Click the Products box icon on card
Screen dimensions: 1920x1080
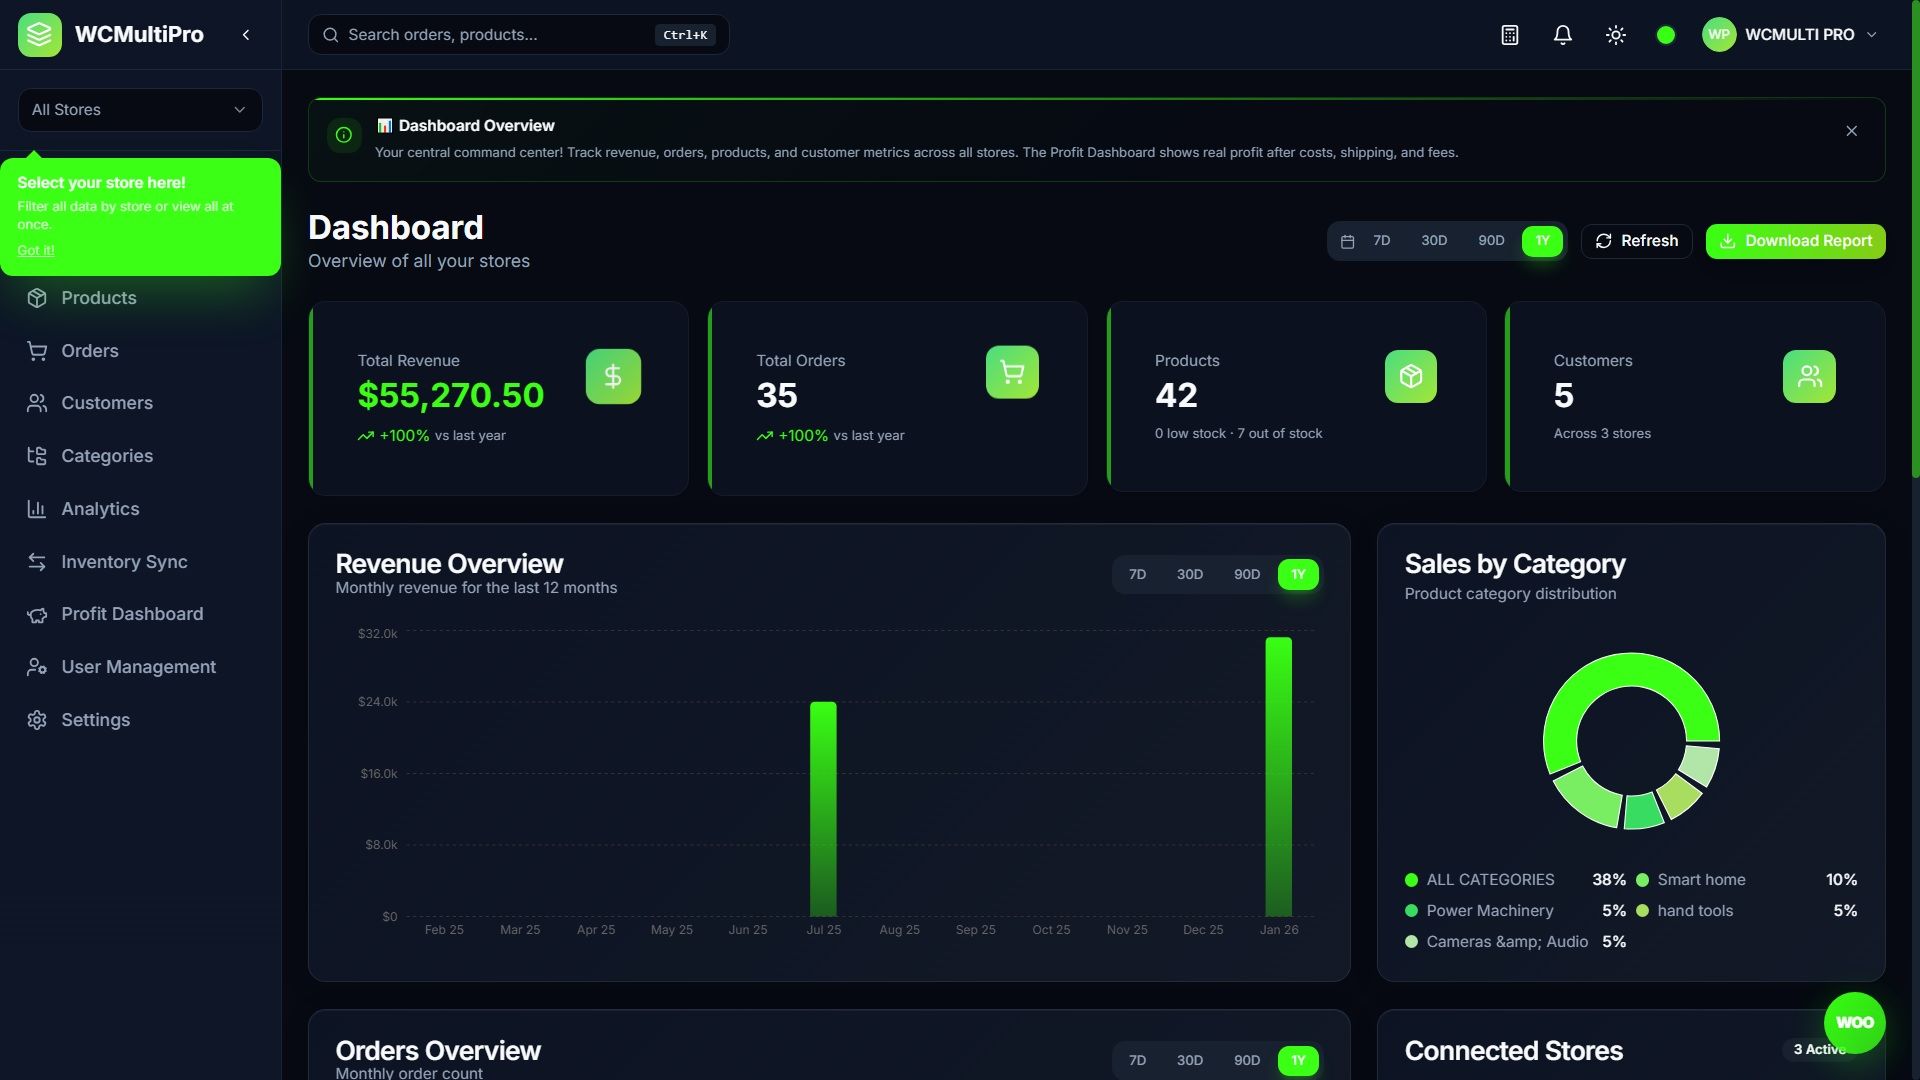(x=1410, y=377)
